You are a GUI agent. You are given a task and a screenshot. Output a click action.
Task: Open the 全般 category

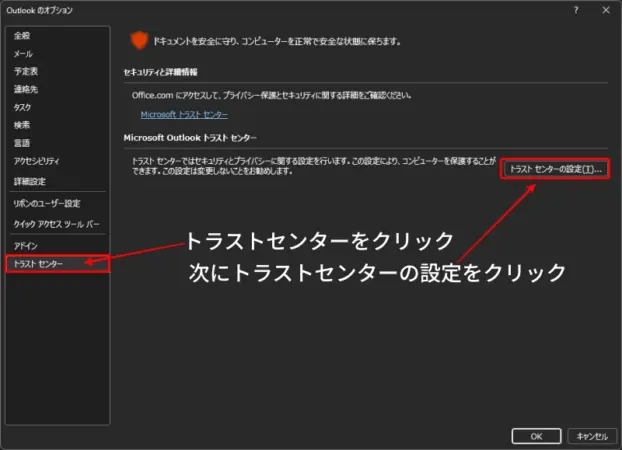22,36
